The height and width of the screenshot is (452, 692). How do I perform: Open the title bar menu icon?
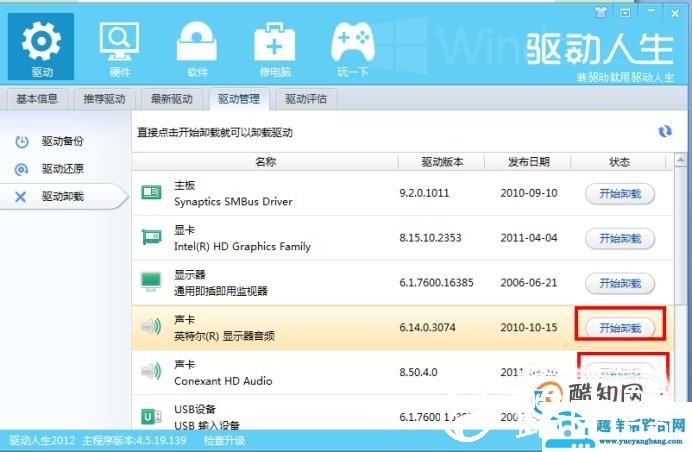click(625, 13)
